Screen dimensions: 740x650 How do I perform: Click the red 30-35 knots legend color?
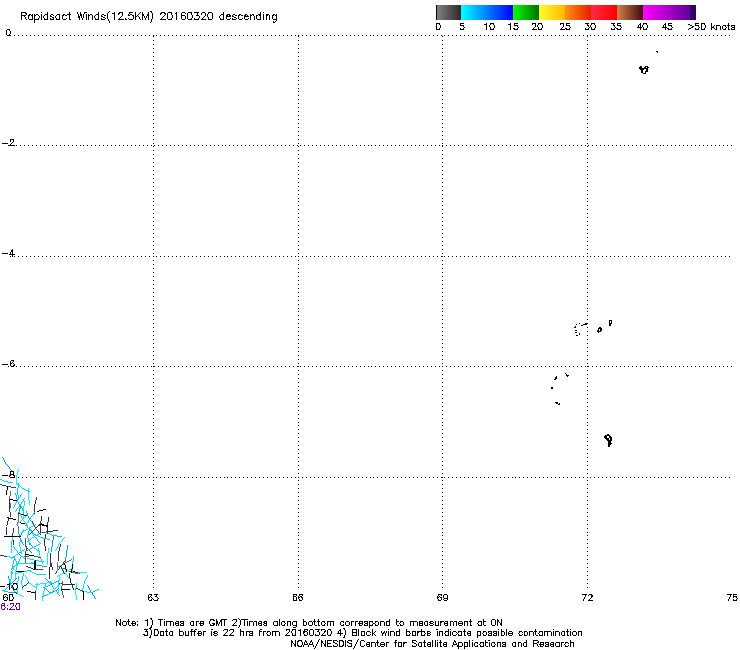click(x=604, y=12)
